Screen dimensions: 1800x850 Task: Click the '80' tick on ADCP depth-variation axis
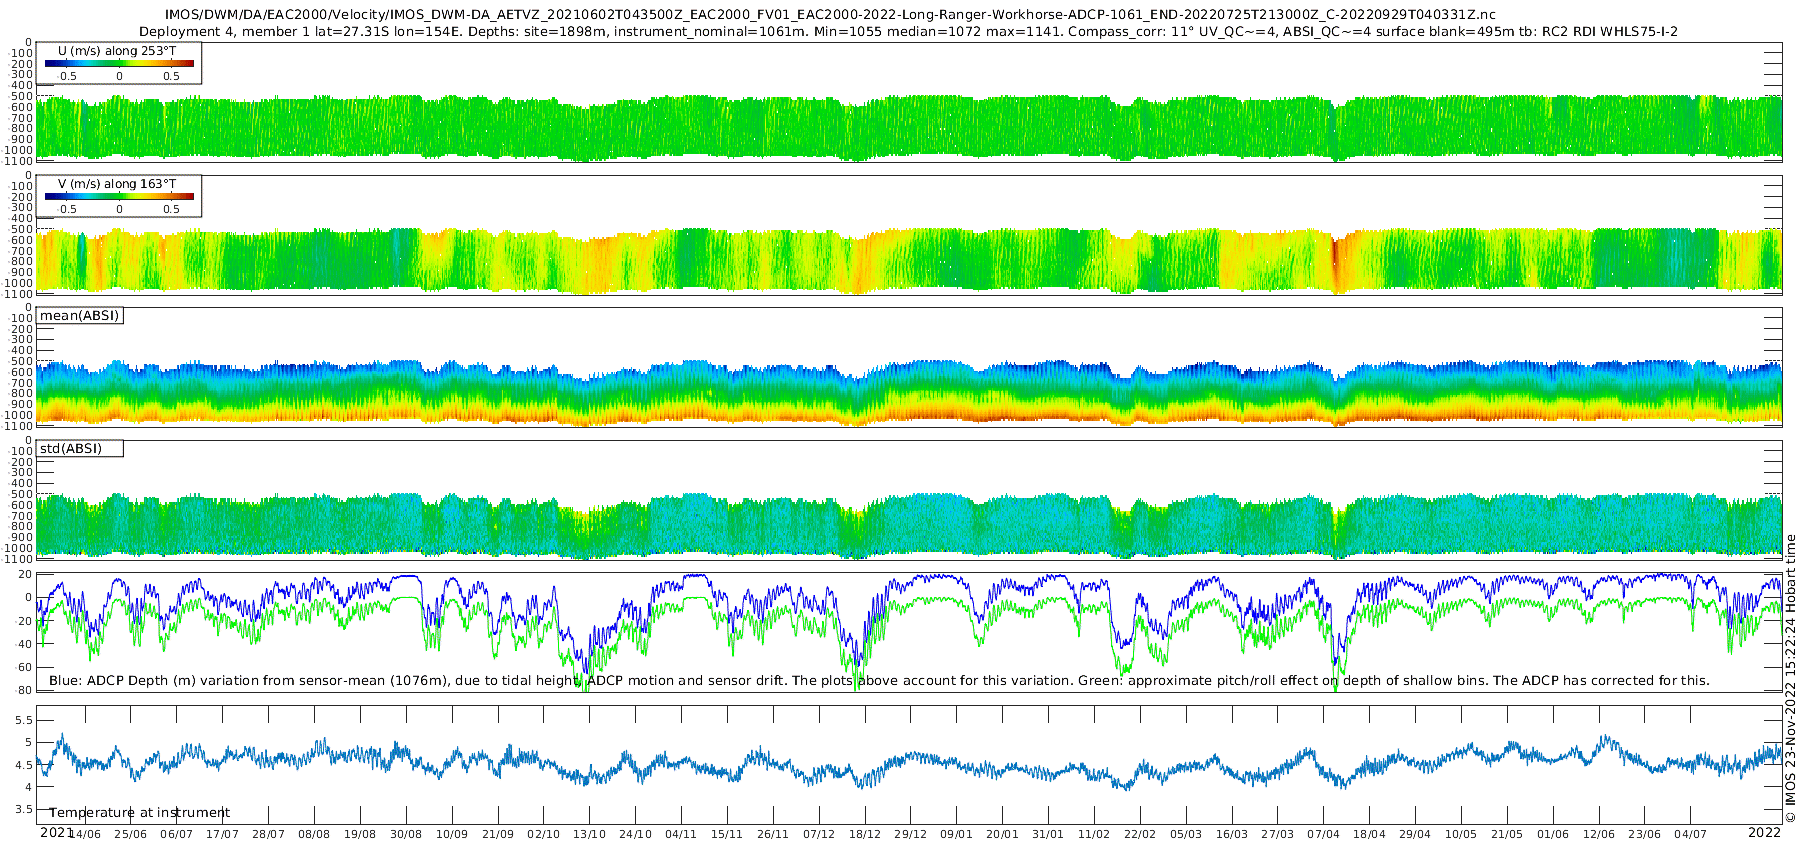point(25,691)
